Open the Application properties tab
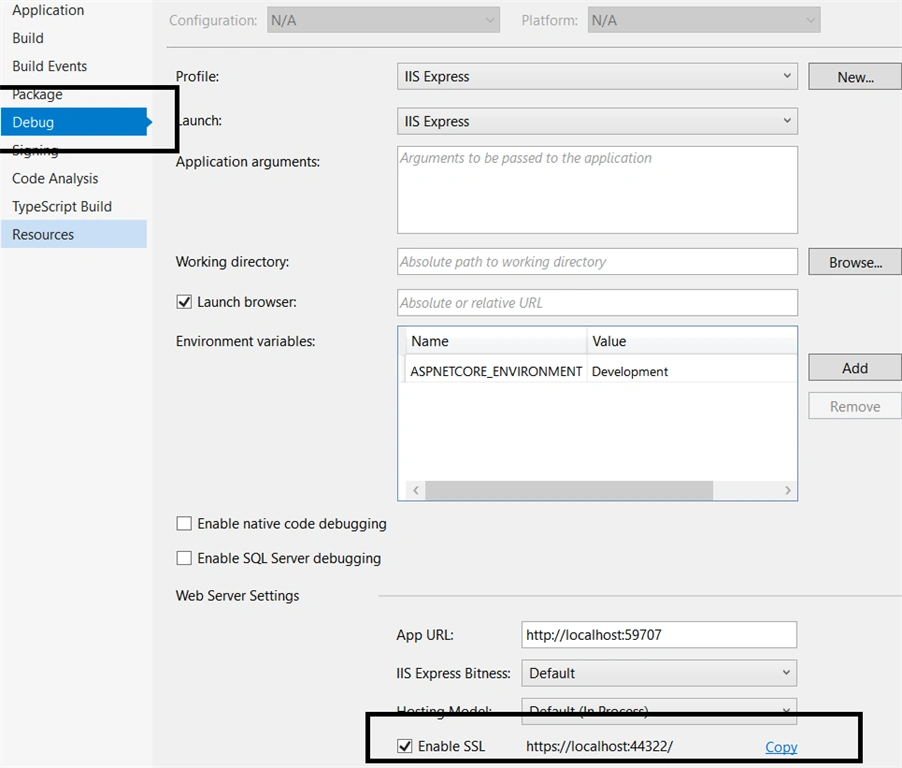 (x=48, y=10)
